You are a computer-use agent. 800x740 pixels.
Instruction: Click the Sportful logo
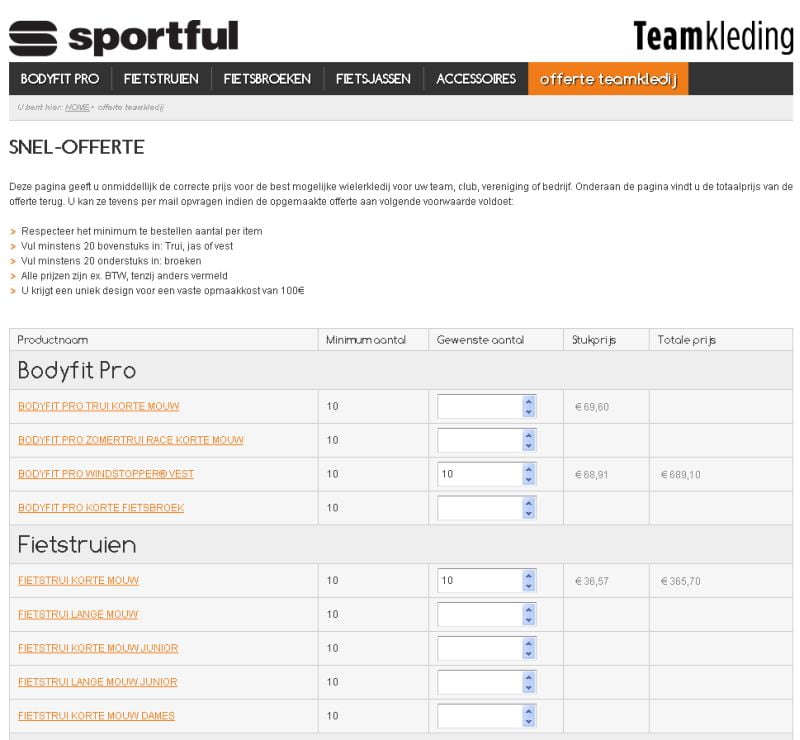pyautogui.click(x=124, y=37)
